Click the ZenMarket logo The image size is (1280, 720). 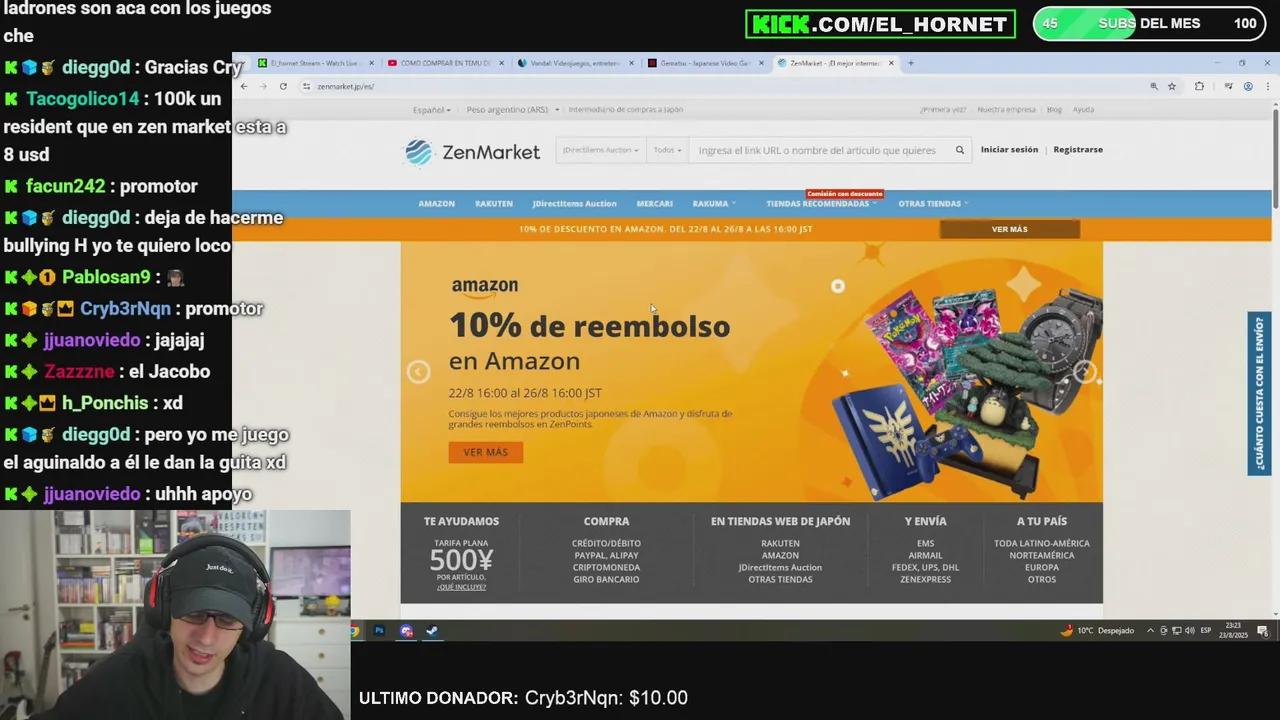coord(472,152)
